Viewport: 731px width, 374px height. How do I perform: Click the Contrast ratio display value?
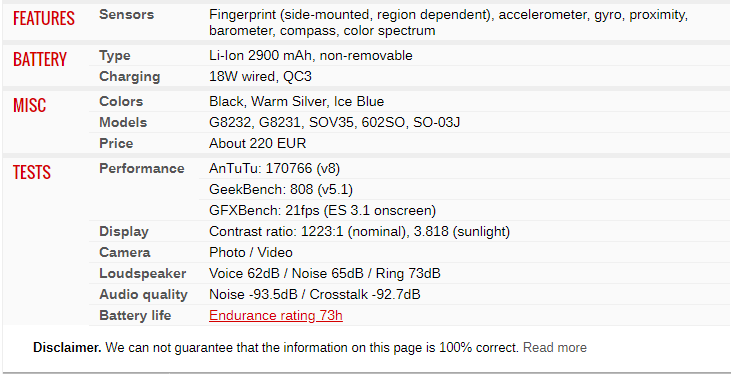(x=359, y=232)
